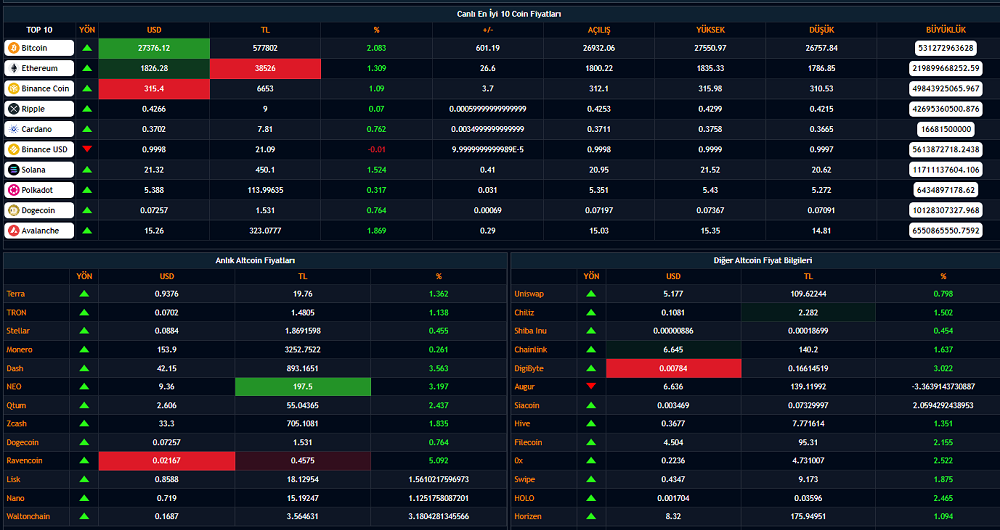
Task: Click the red Binance Coin USD price 315.4
Action: click(154, 89)
